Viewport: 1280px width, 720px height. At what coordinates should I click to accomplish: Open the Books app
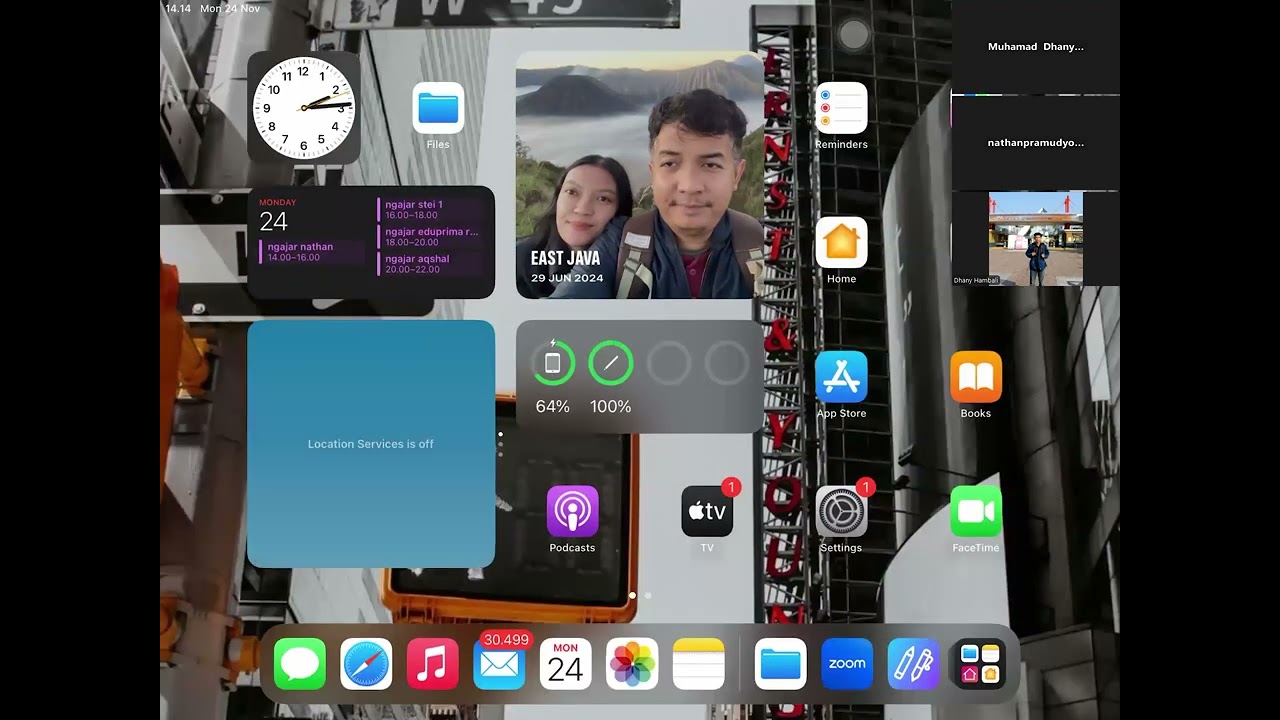976,377
